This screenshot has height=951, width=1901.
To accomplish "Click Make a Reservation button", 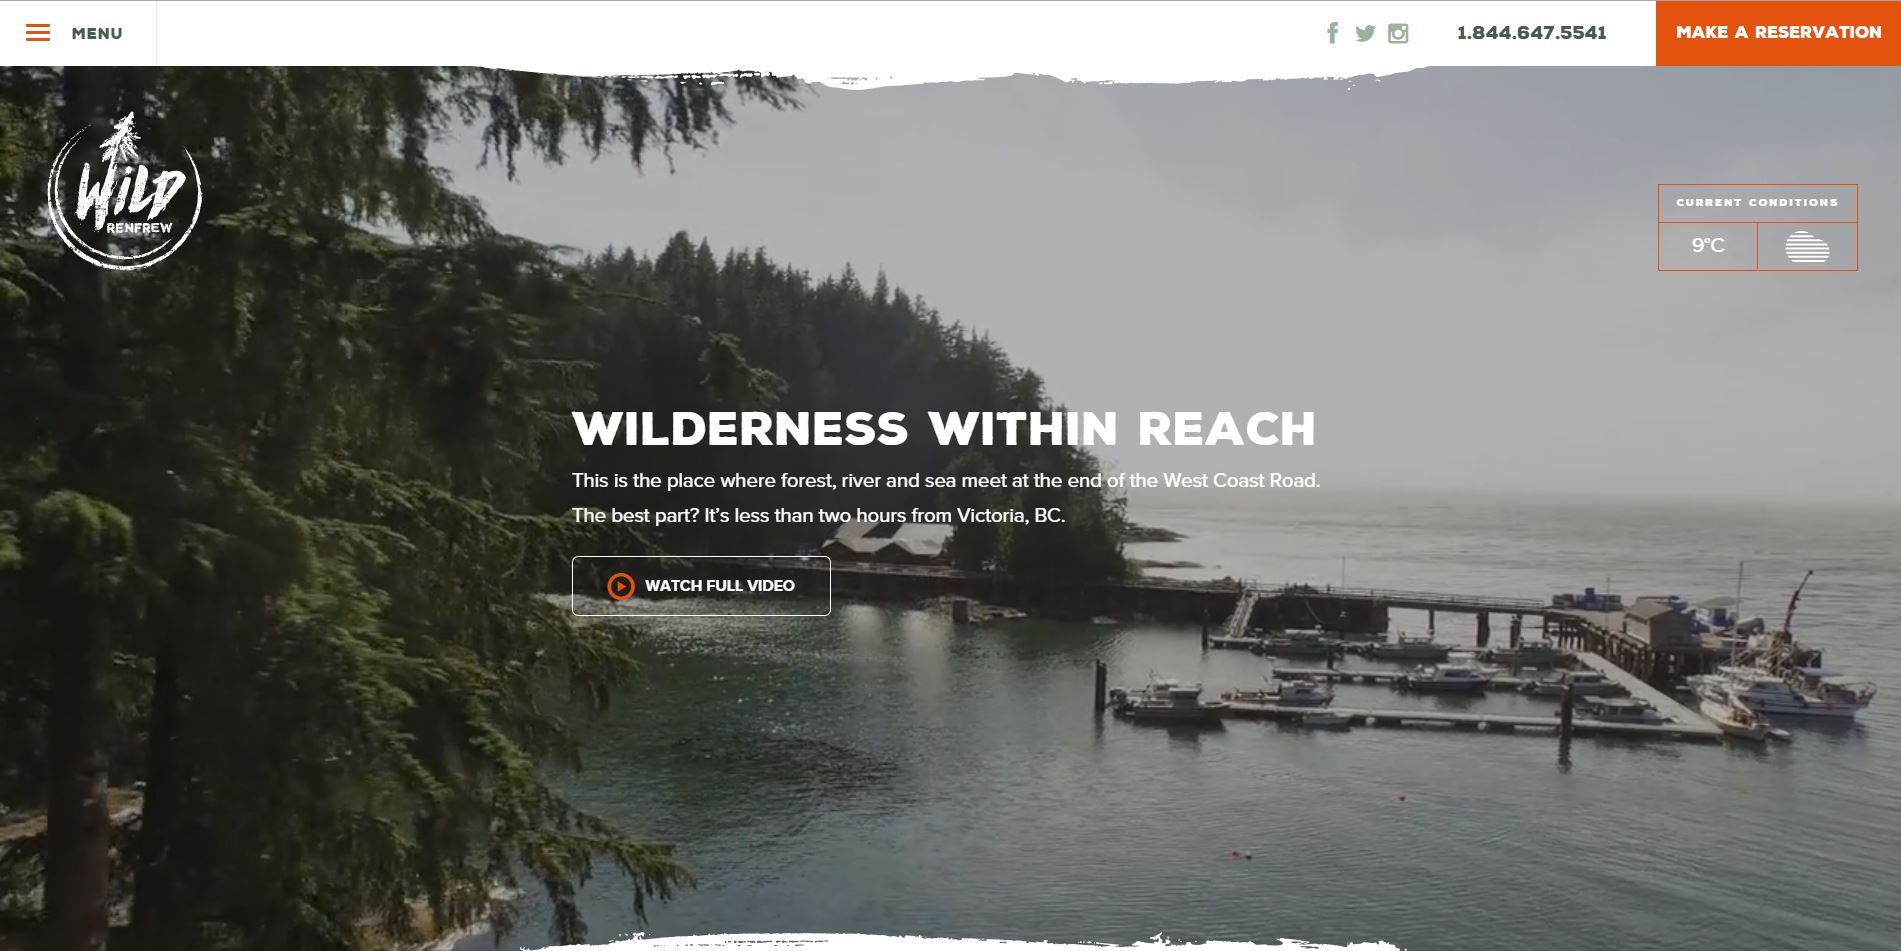I will (x=1778, y=33).
